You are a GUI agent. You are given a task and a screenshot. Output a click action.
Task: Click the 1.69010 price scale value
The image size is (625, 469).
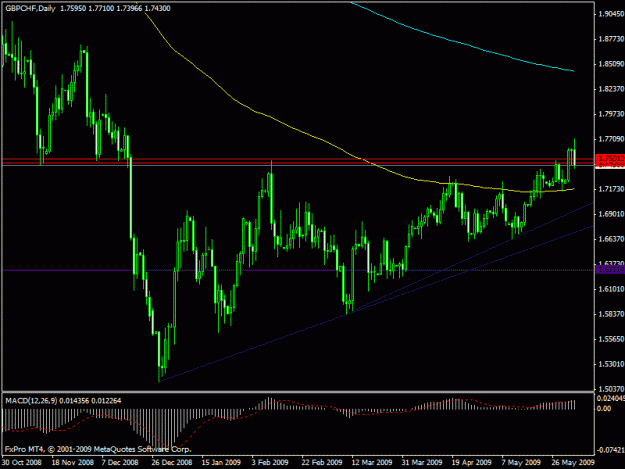[611, 214]
